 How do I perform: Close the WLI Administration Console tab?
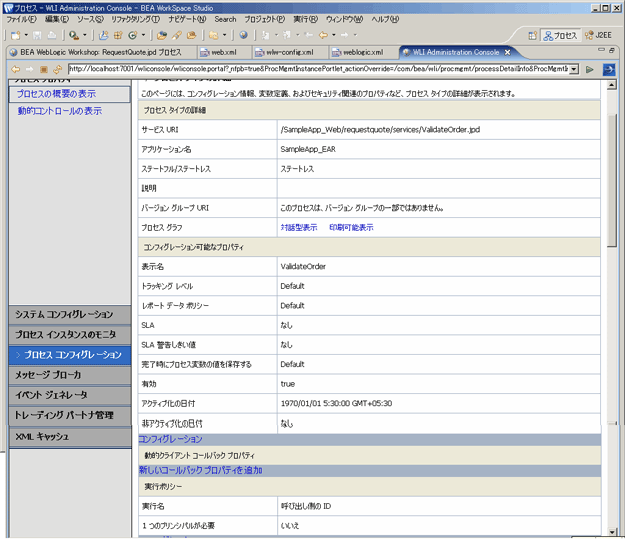[507, 52]
